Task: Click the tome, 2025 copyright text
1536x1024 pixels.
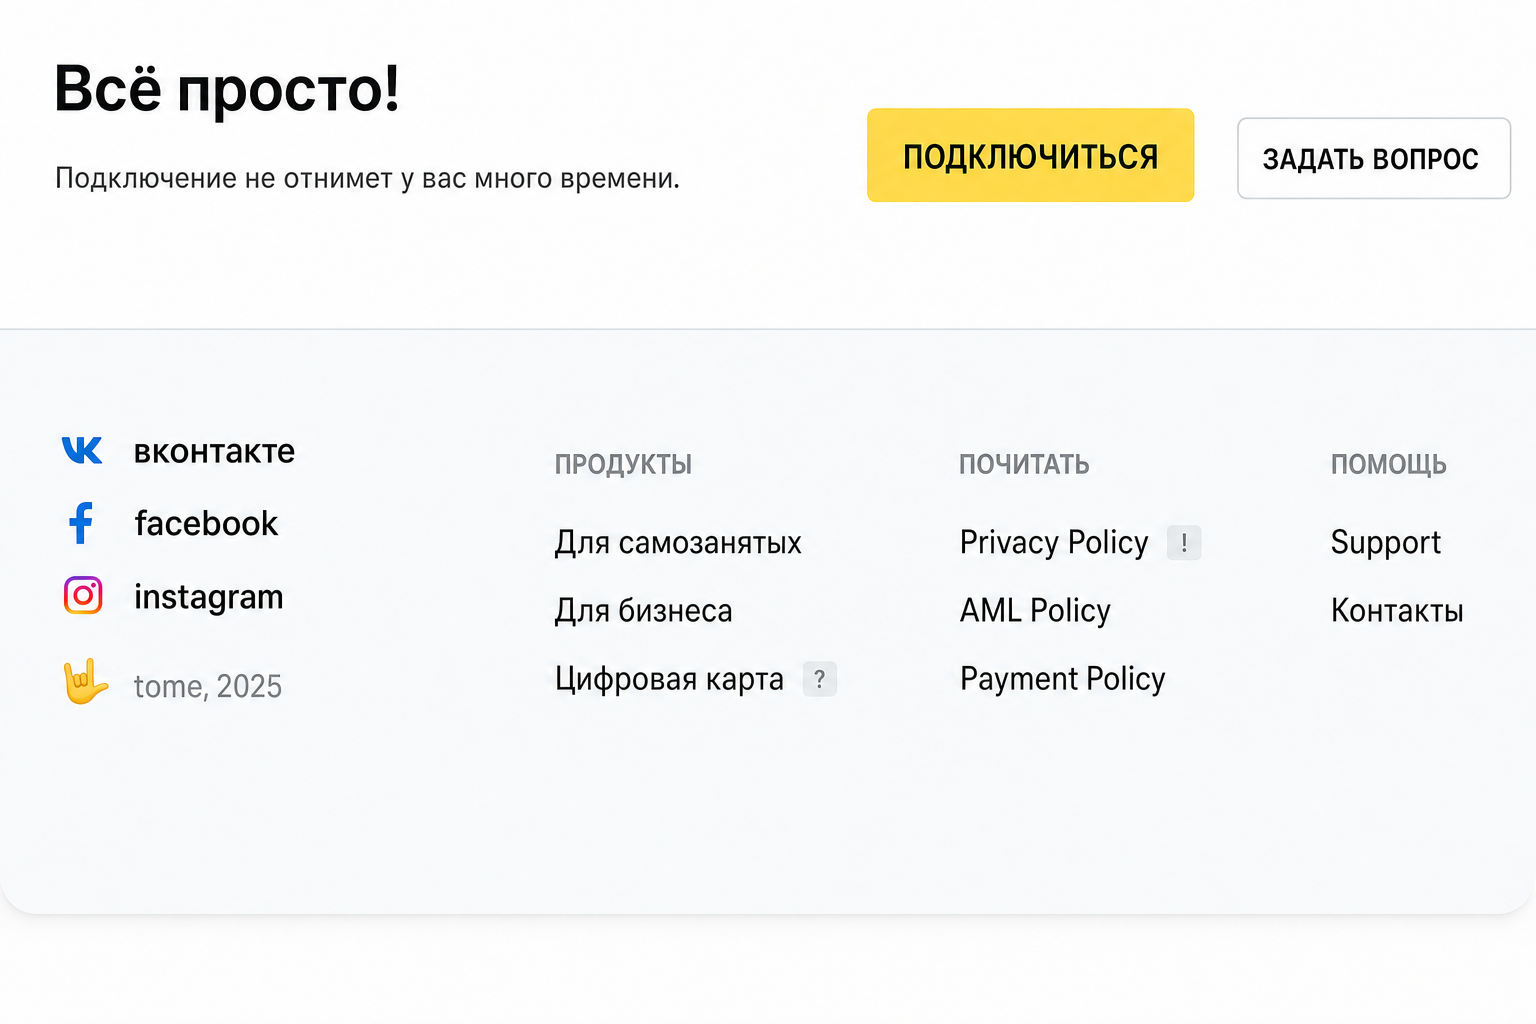Action: point(208,686)
